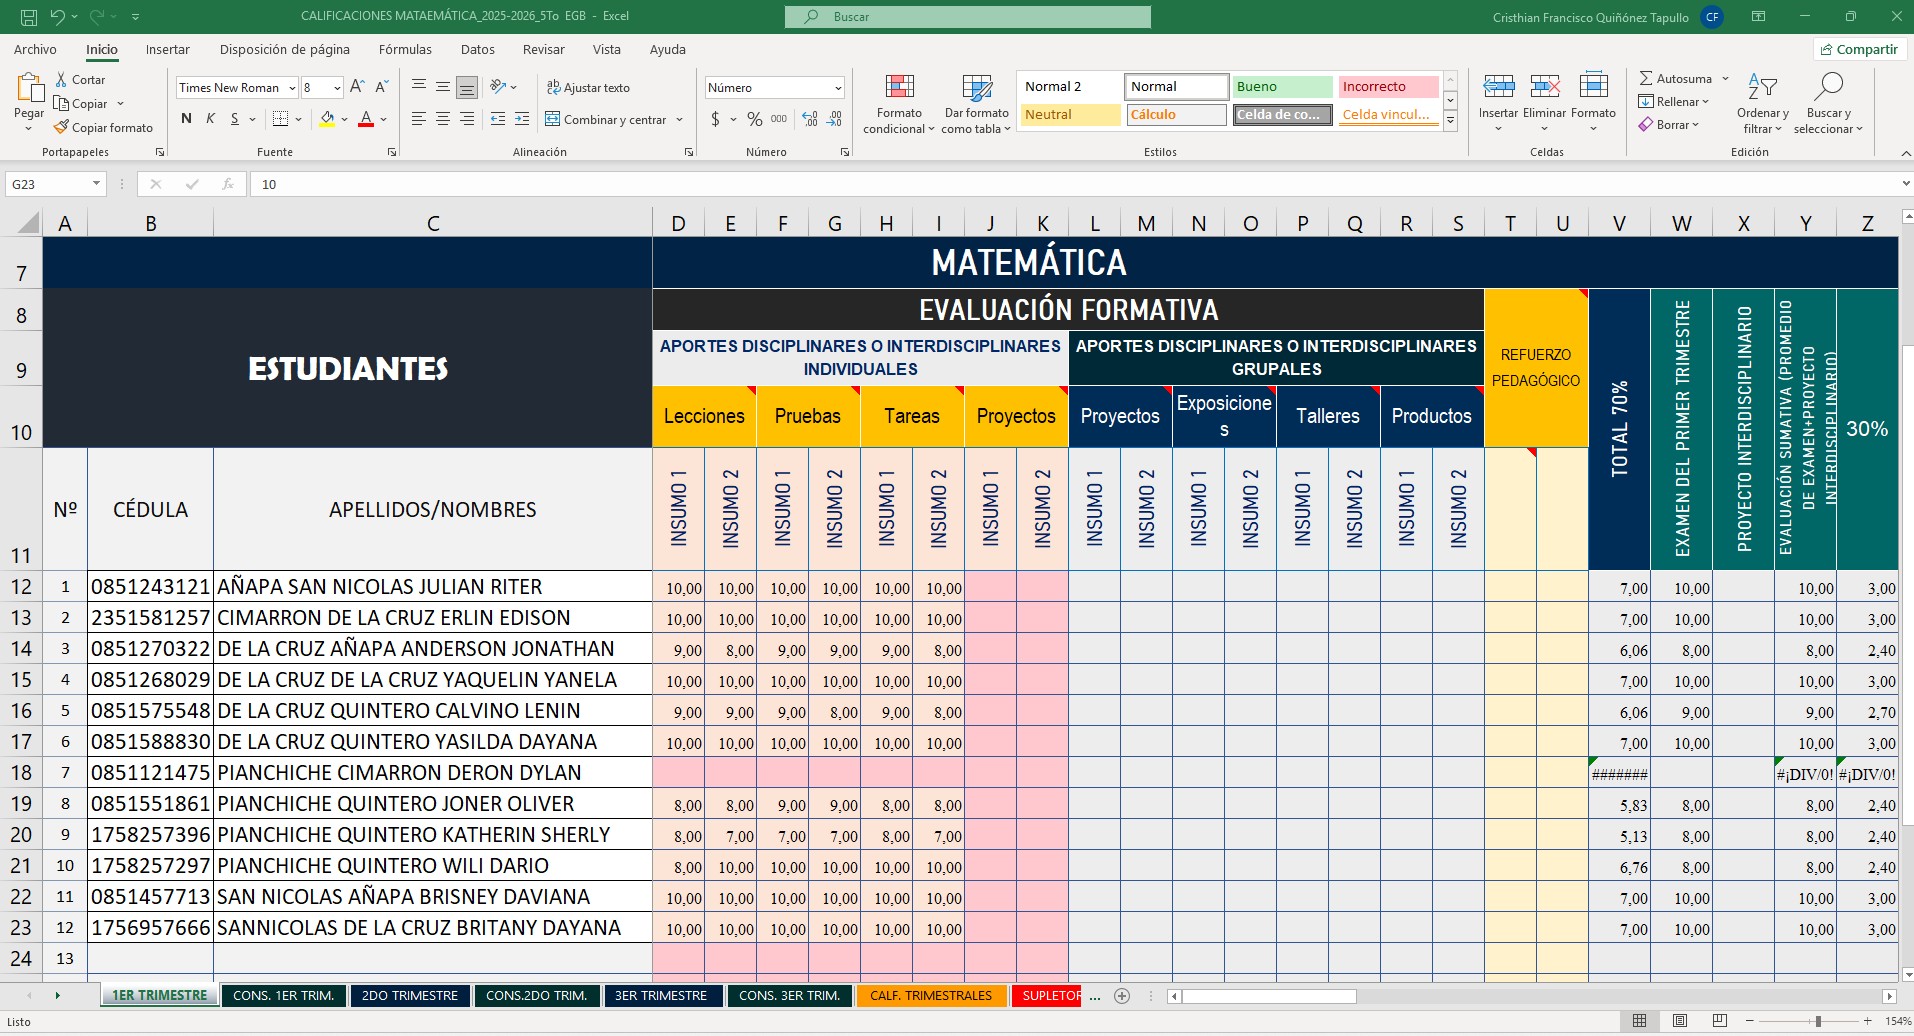This screenshot has width=1914, height=1036.
Task: Toggle bold formatting button N
Action: pos(186,119)
